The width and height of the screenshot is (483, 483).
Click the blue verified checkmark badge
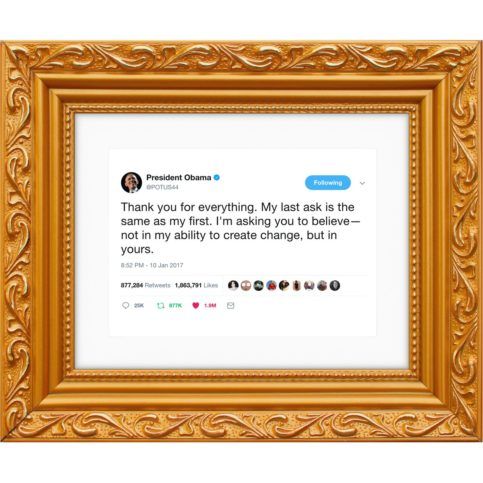(217, 177)
